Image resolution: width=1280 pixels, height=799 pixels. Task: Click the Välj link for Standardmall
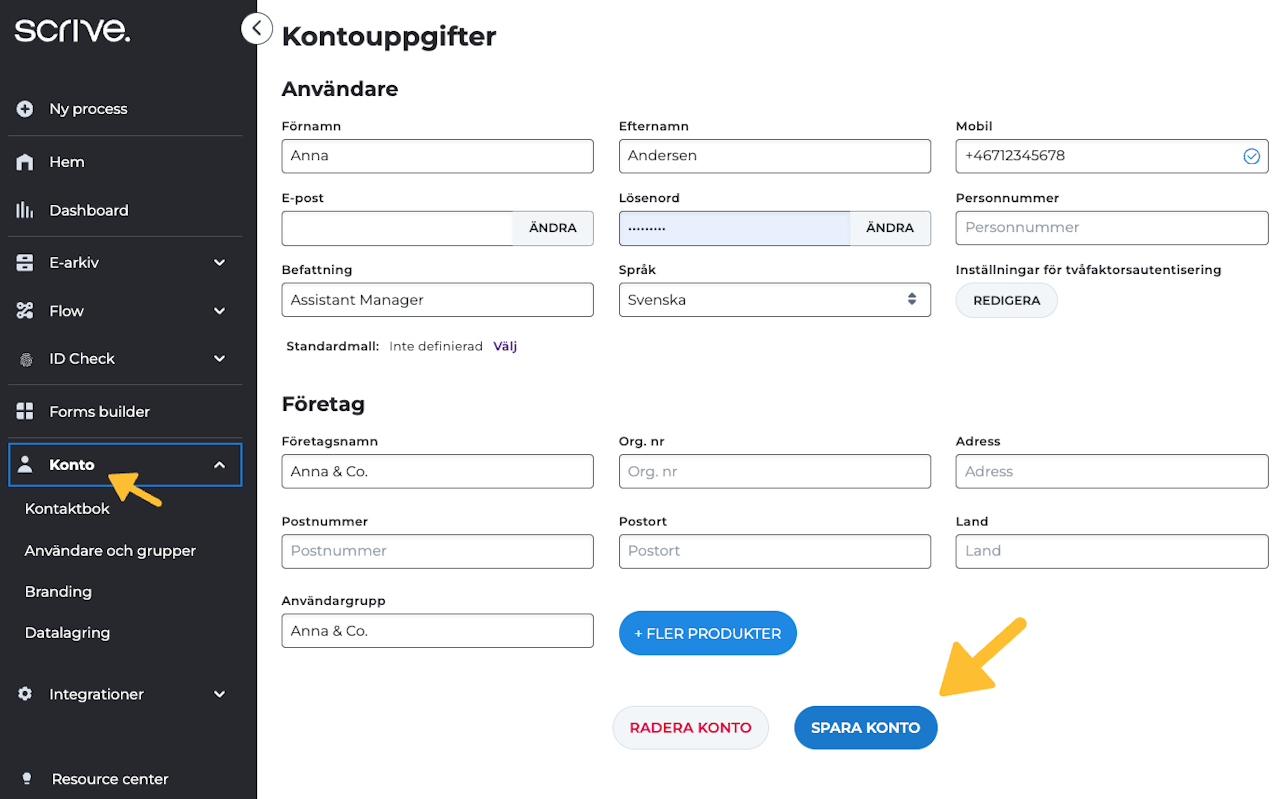pos(505,346)
